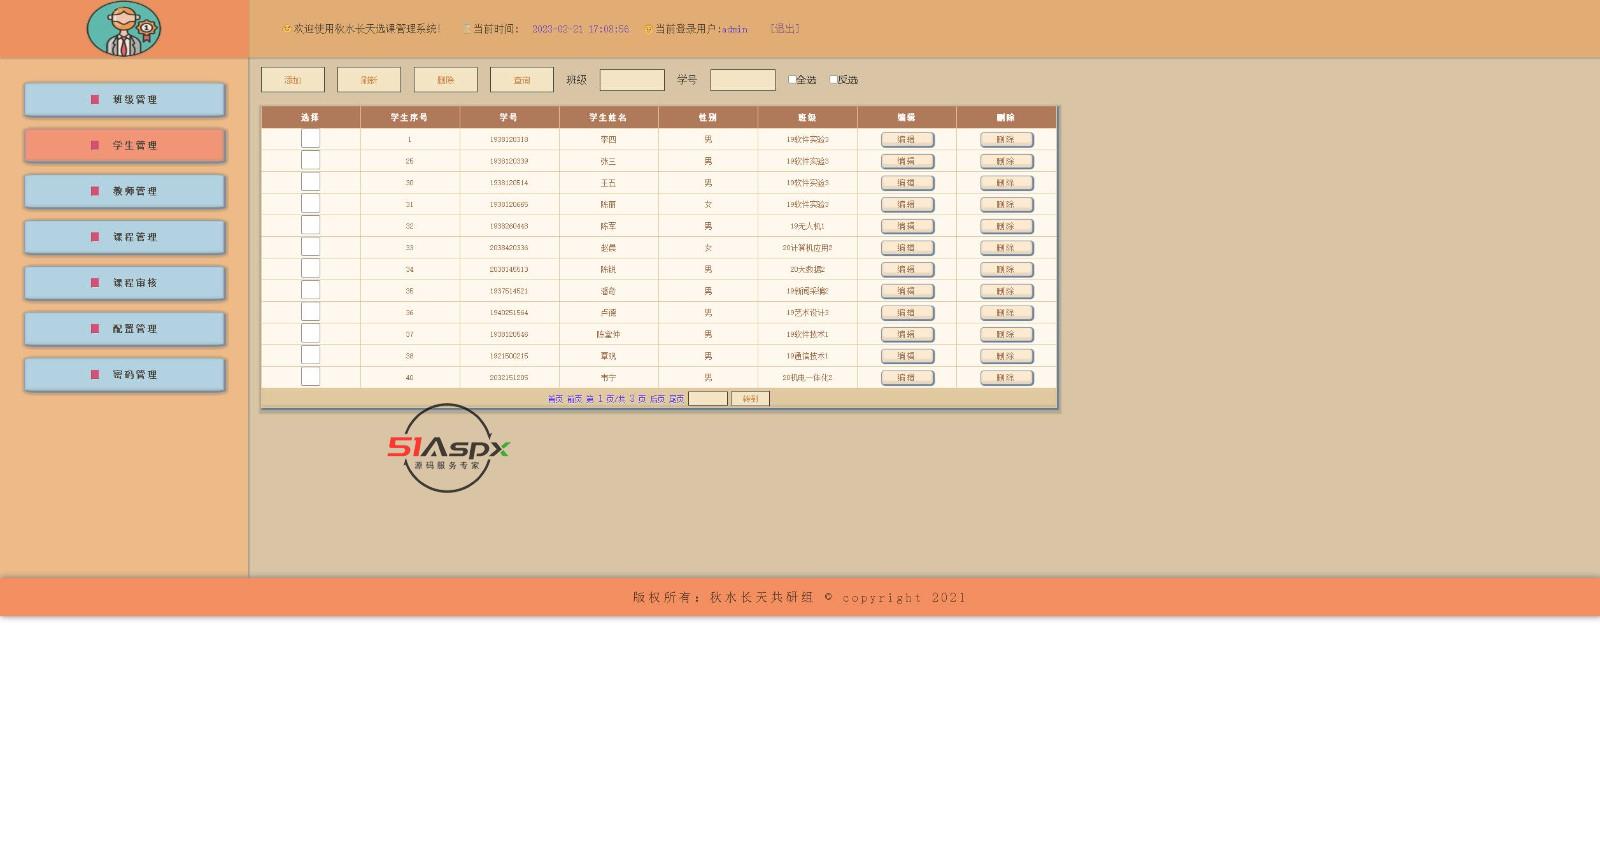
Task: Click the student avatar logo icon
Action: pos(123,29)
